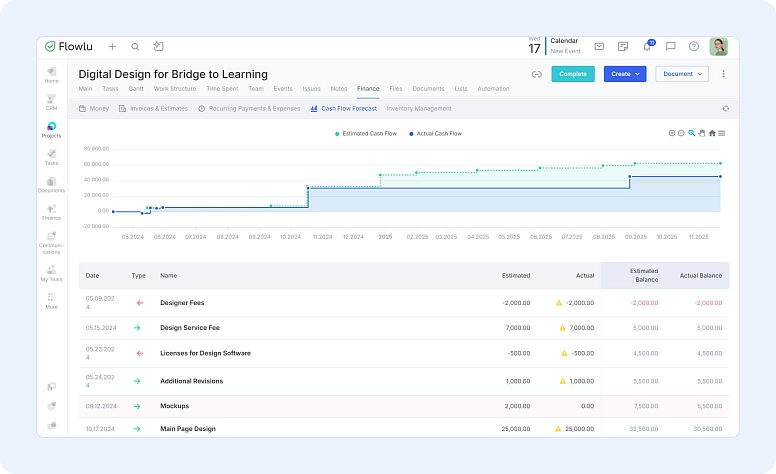This screenshot has width=776, height=474.
Task: Click the search magnifier in top bar
Action: coord(135,46)
